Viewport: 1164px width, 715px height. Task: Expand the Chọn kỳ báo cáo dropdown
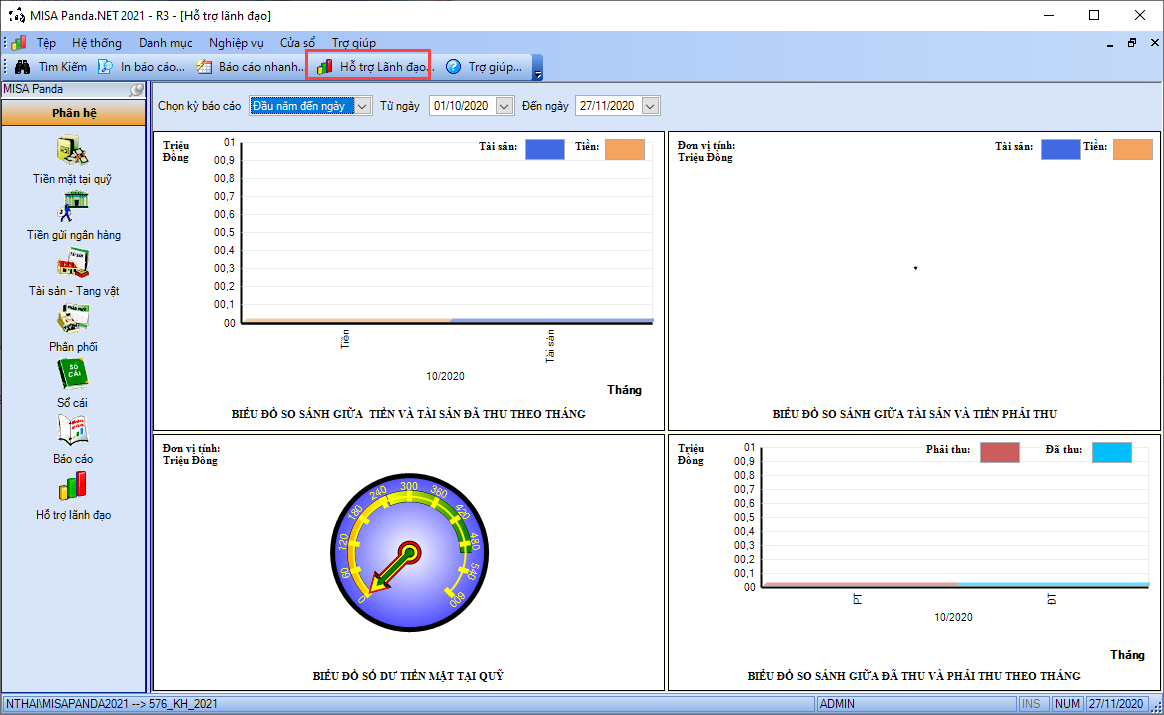pos(362,106)
